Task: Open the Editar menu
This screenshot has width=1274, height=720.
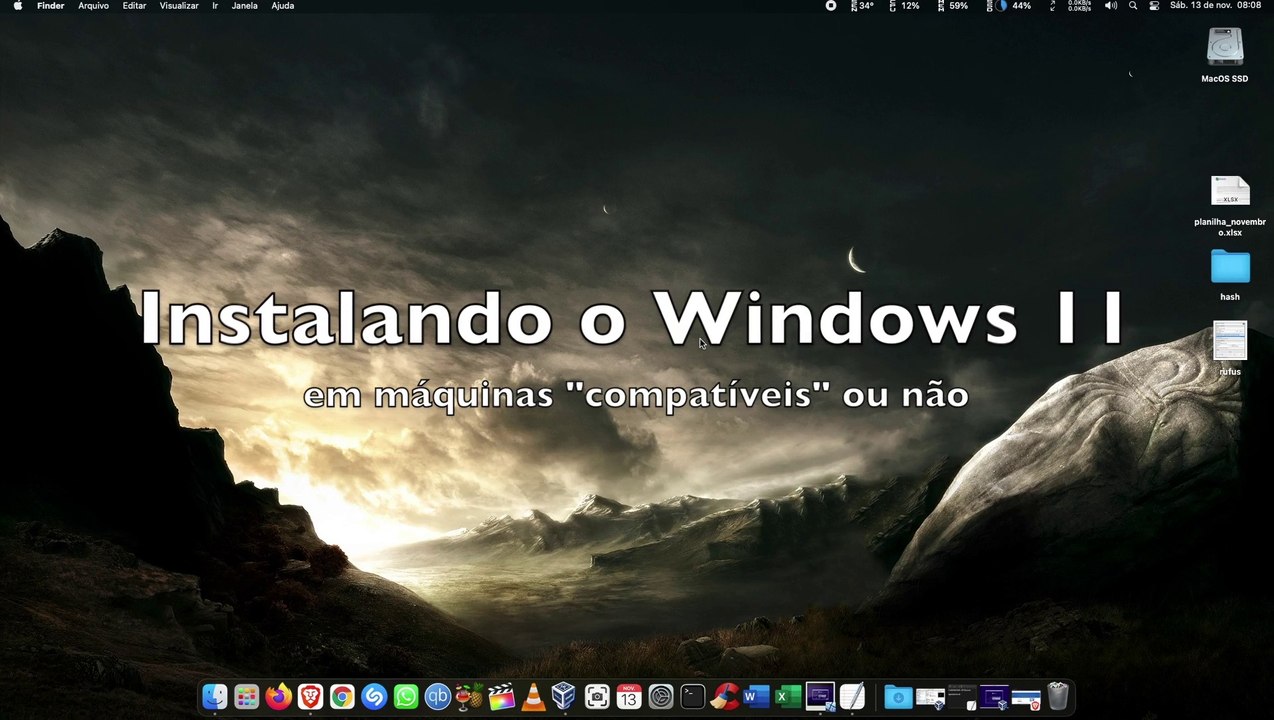Action: pyautogui.click(x=134, y=6)
